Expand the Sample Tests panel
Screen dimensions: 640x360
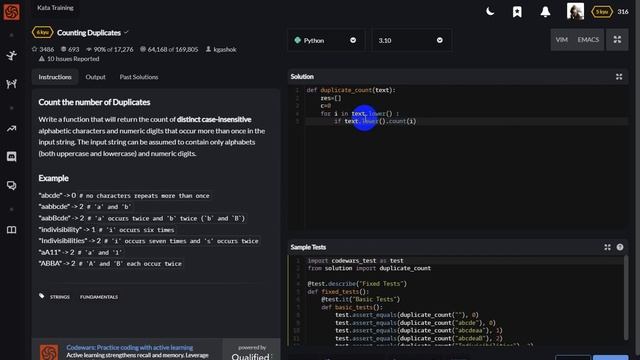pos(607,247)
